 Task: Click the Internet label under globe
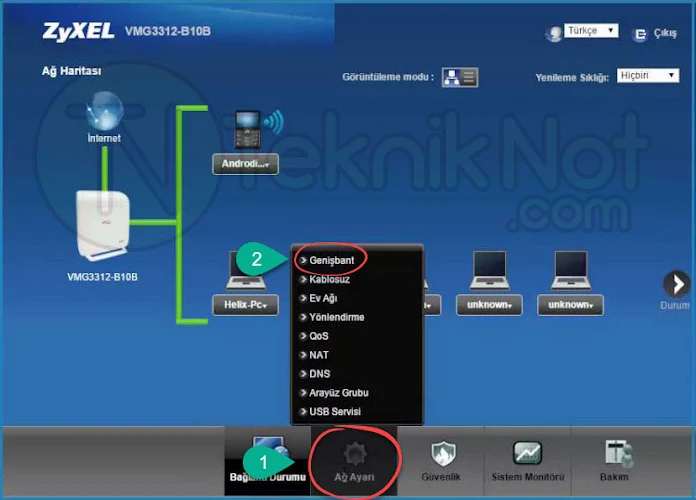point(104,138)
